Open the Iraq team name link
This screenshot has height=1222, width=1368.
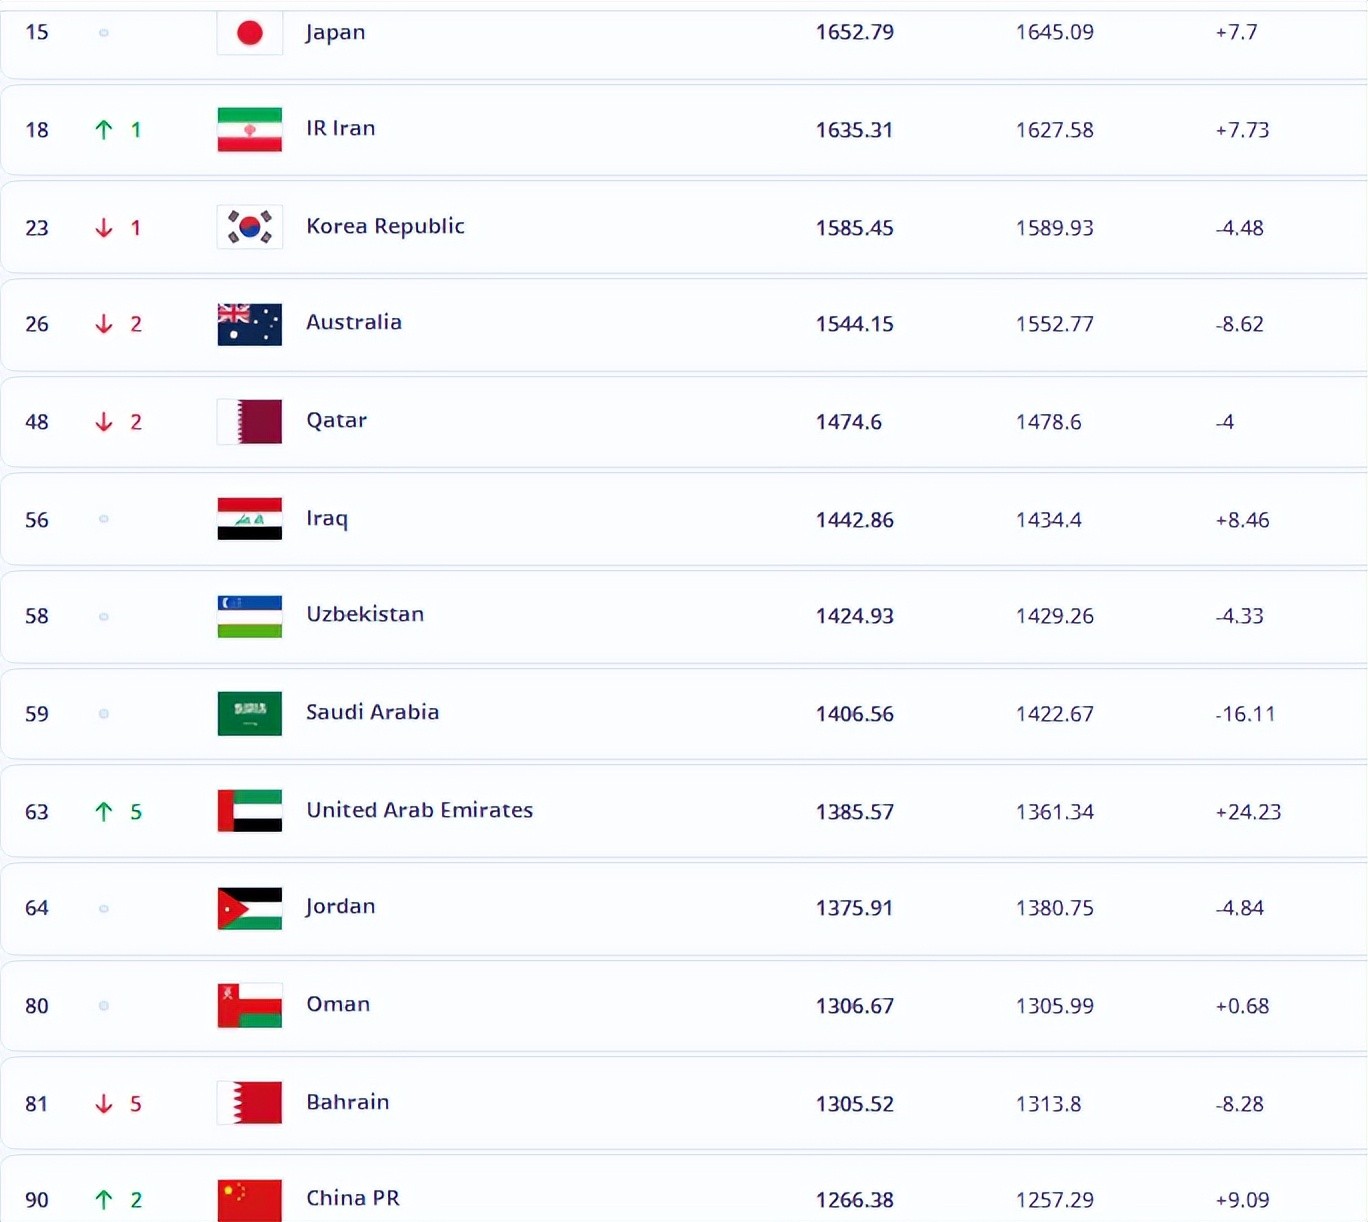tap(327, 518)
